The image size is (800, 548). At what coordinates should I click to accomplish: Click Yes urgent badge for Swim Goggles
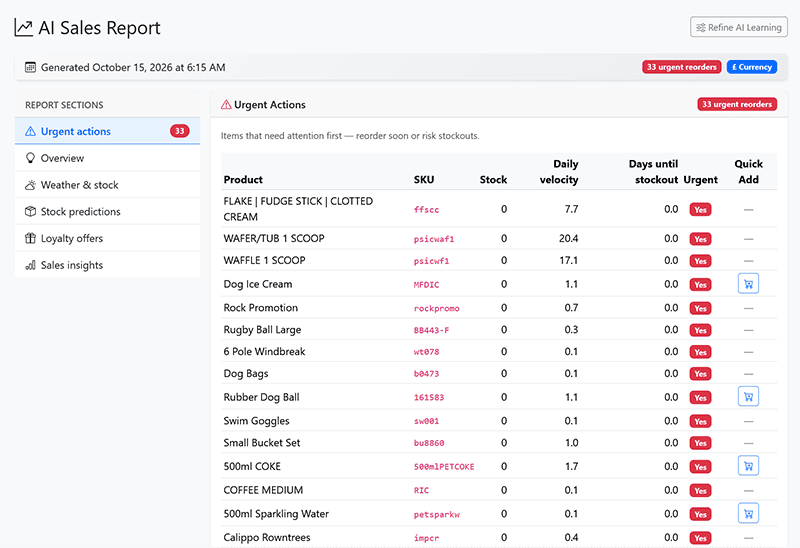(x=701, y=421)
